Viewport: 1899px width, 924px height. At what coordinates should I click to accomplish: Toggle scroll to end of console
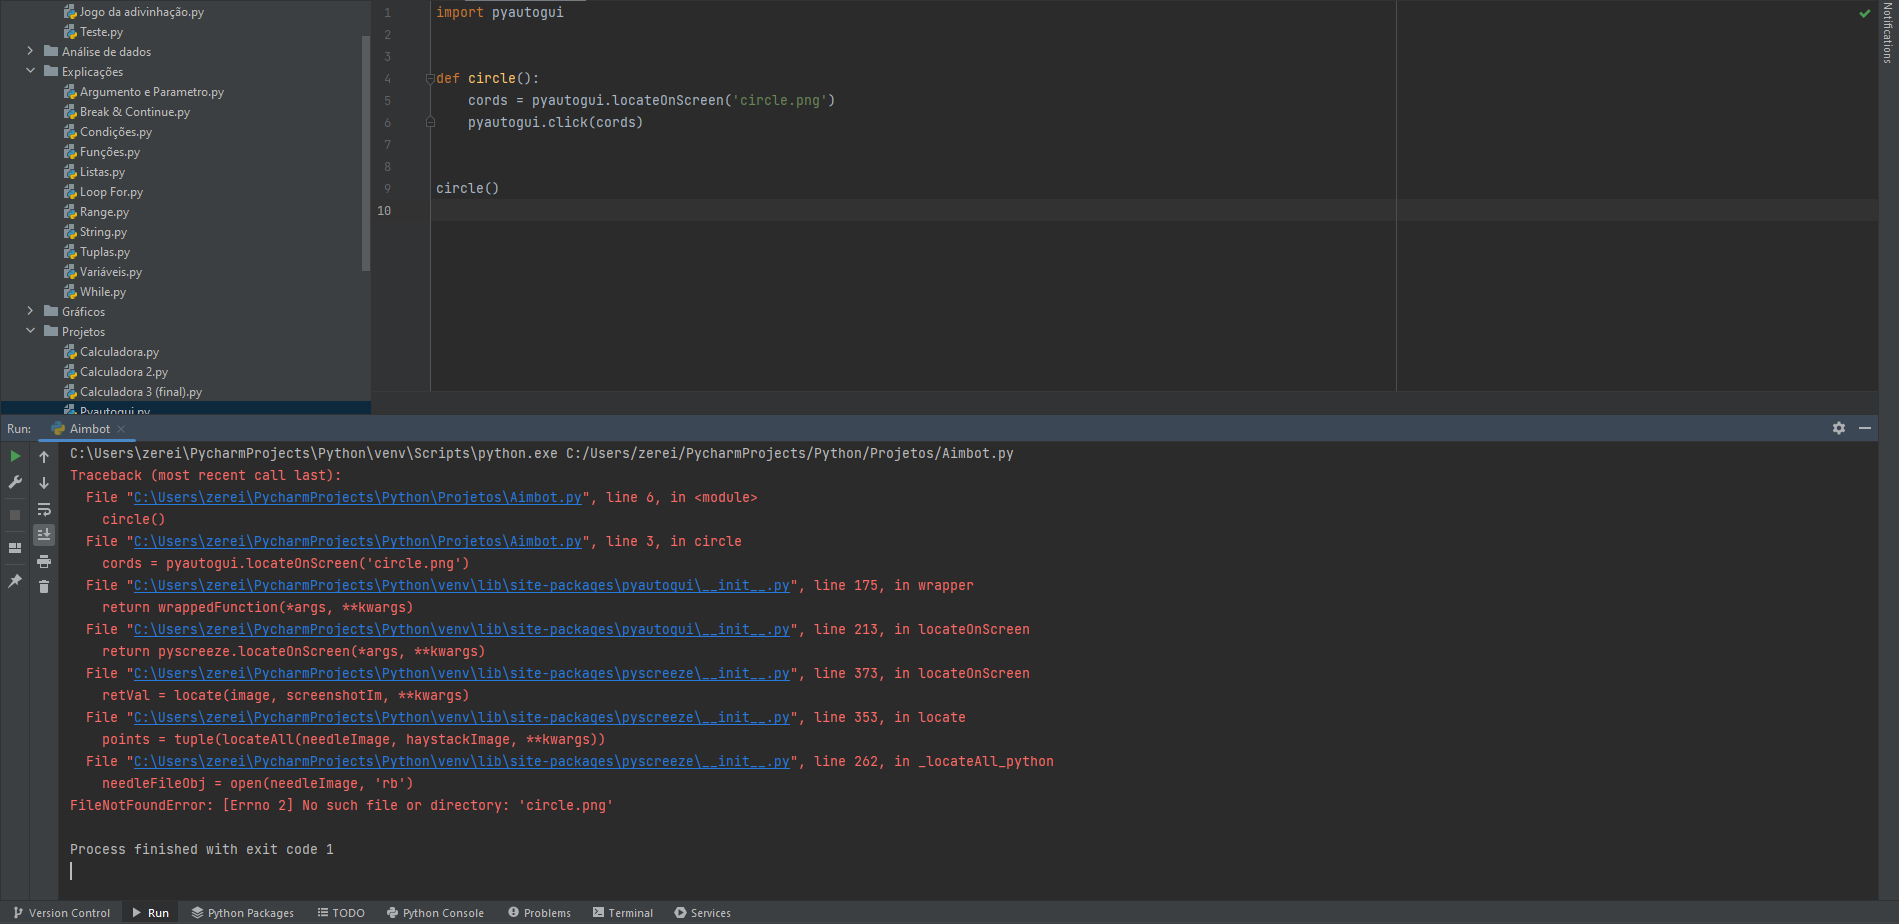point(44,535)
